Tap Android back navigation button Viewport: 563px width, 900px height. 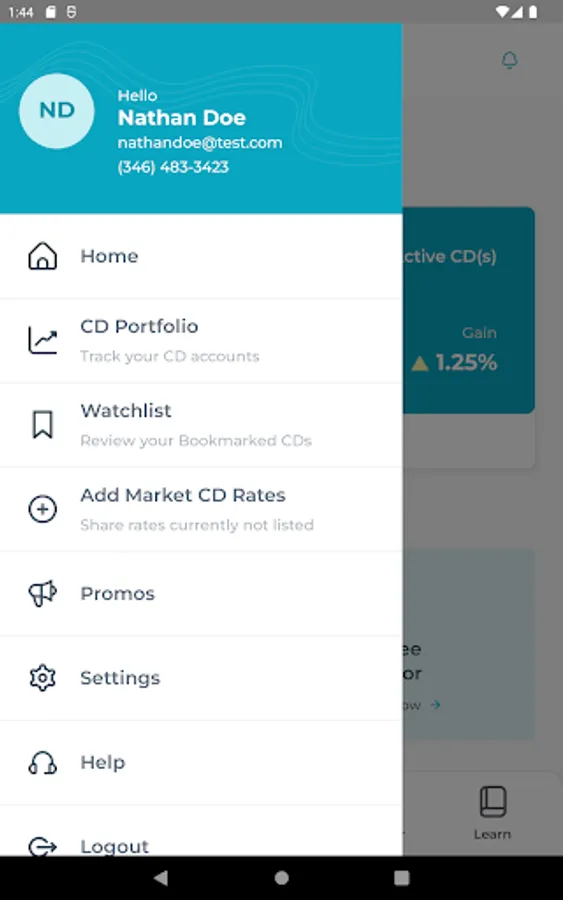tap(161, 878)
